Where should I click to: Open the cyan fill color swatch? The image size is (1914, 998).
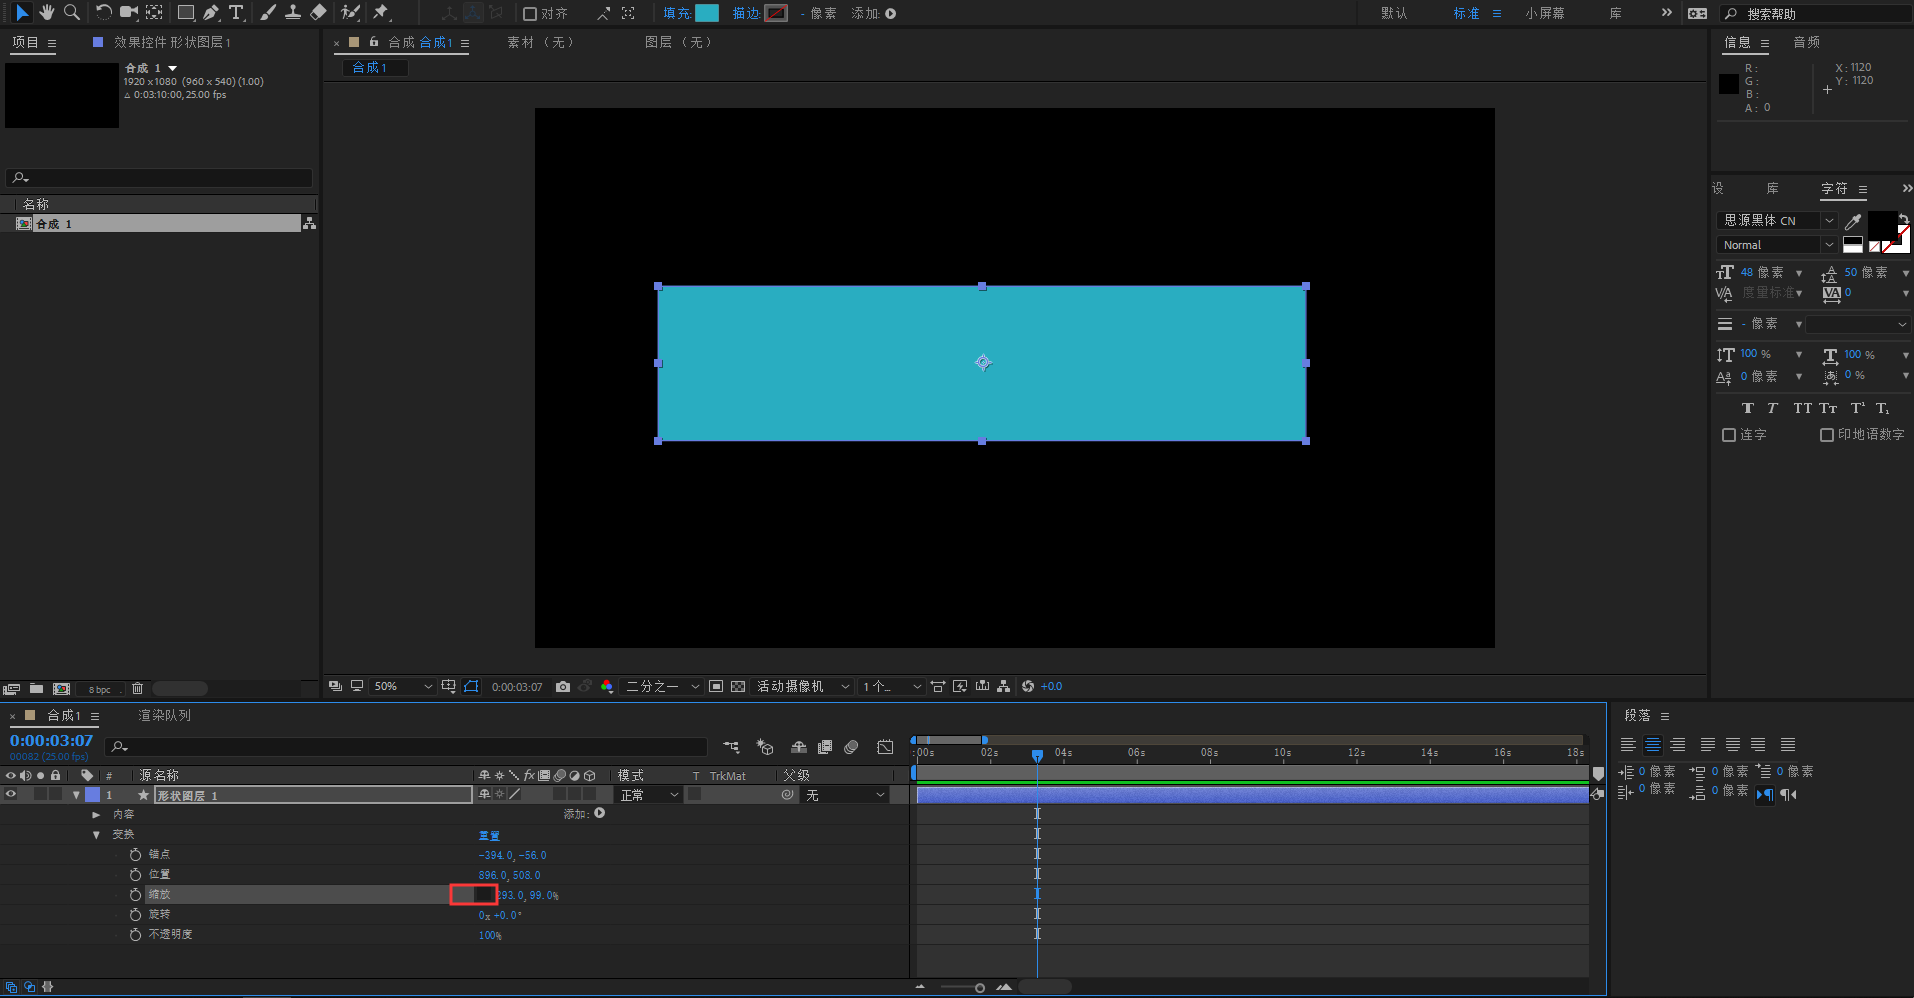click(707, 13)
